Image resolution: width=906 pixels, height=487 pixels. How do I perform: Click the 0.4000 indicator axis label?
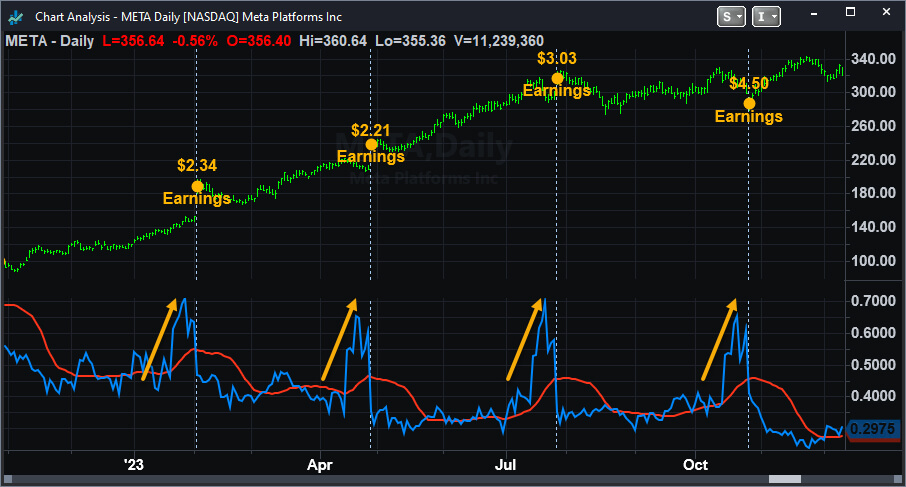[x=873, y=396]
